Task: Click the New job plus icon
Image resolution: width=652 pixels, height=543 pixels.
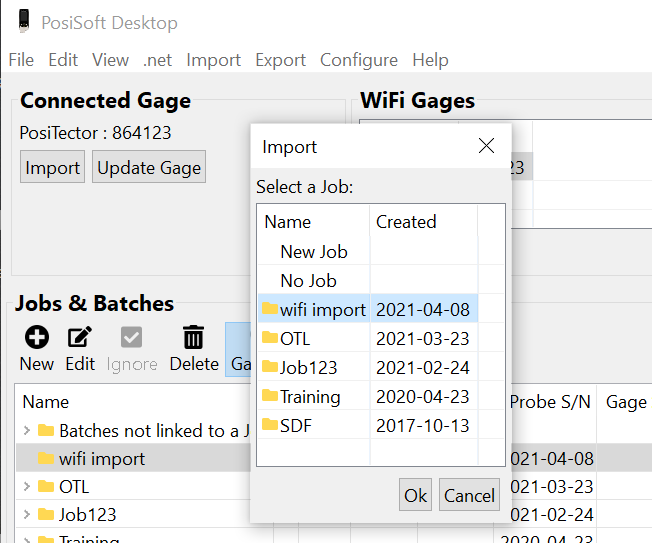Action: (x=36, y=338)
